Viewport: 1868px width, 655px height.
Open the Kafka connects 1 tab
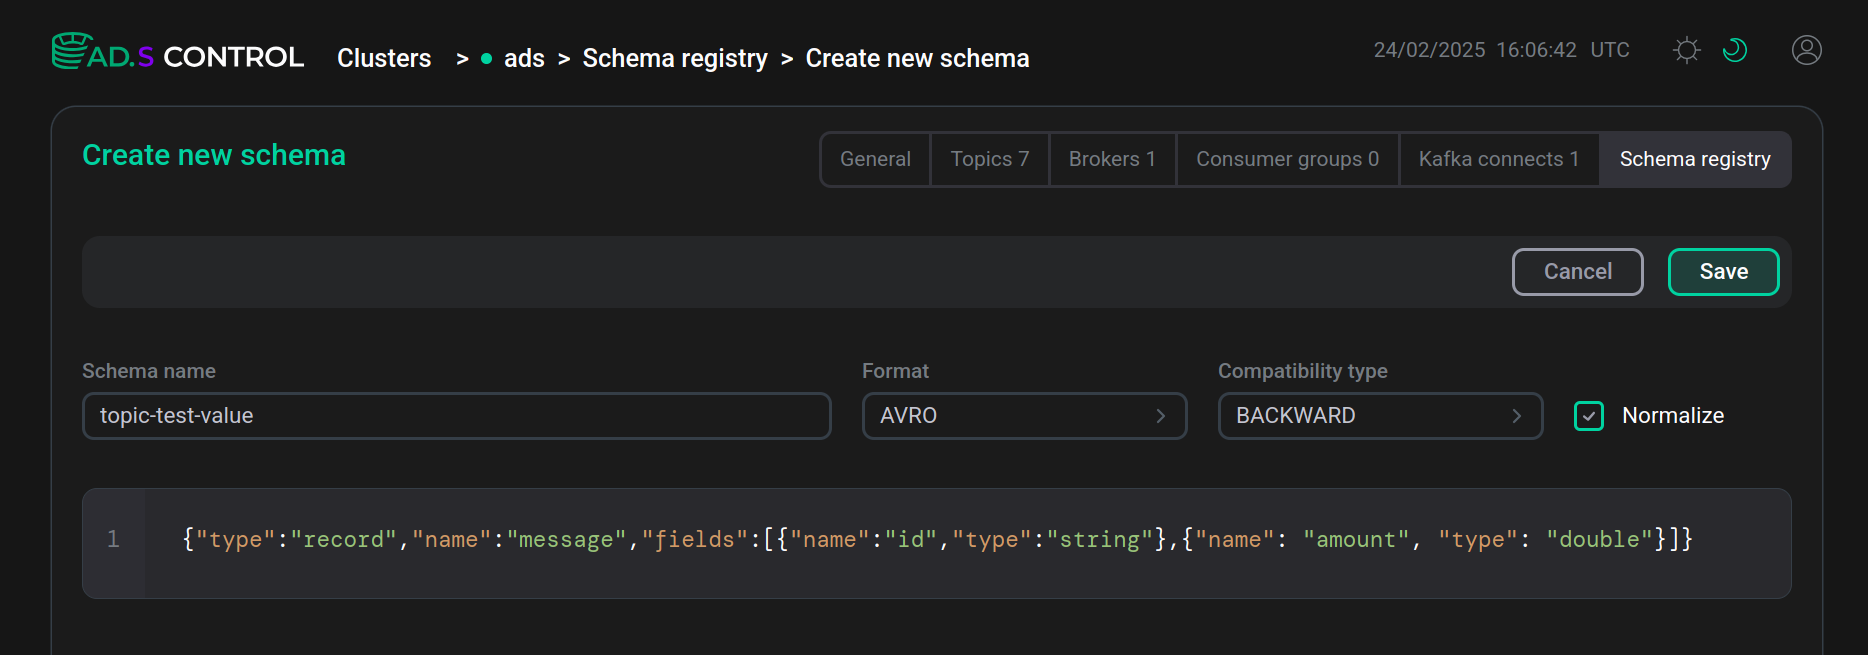pyautogui.click(x=1499, y=159)
